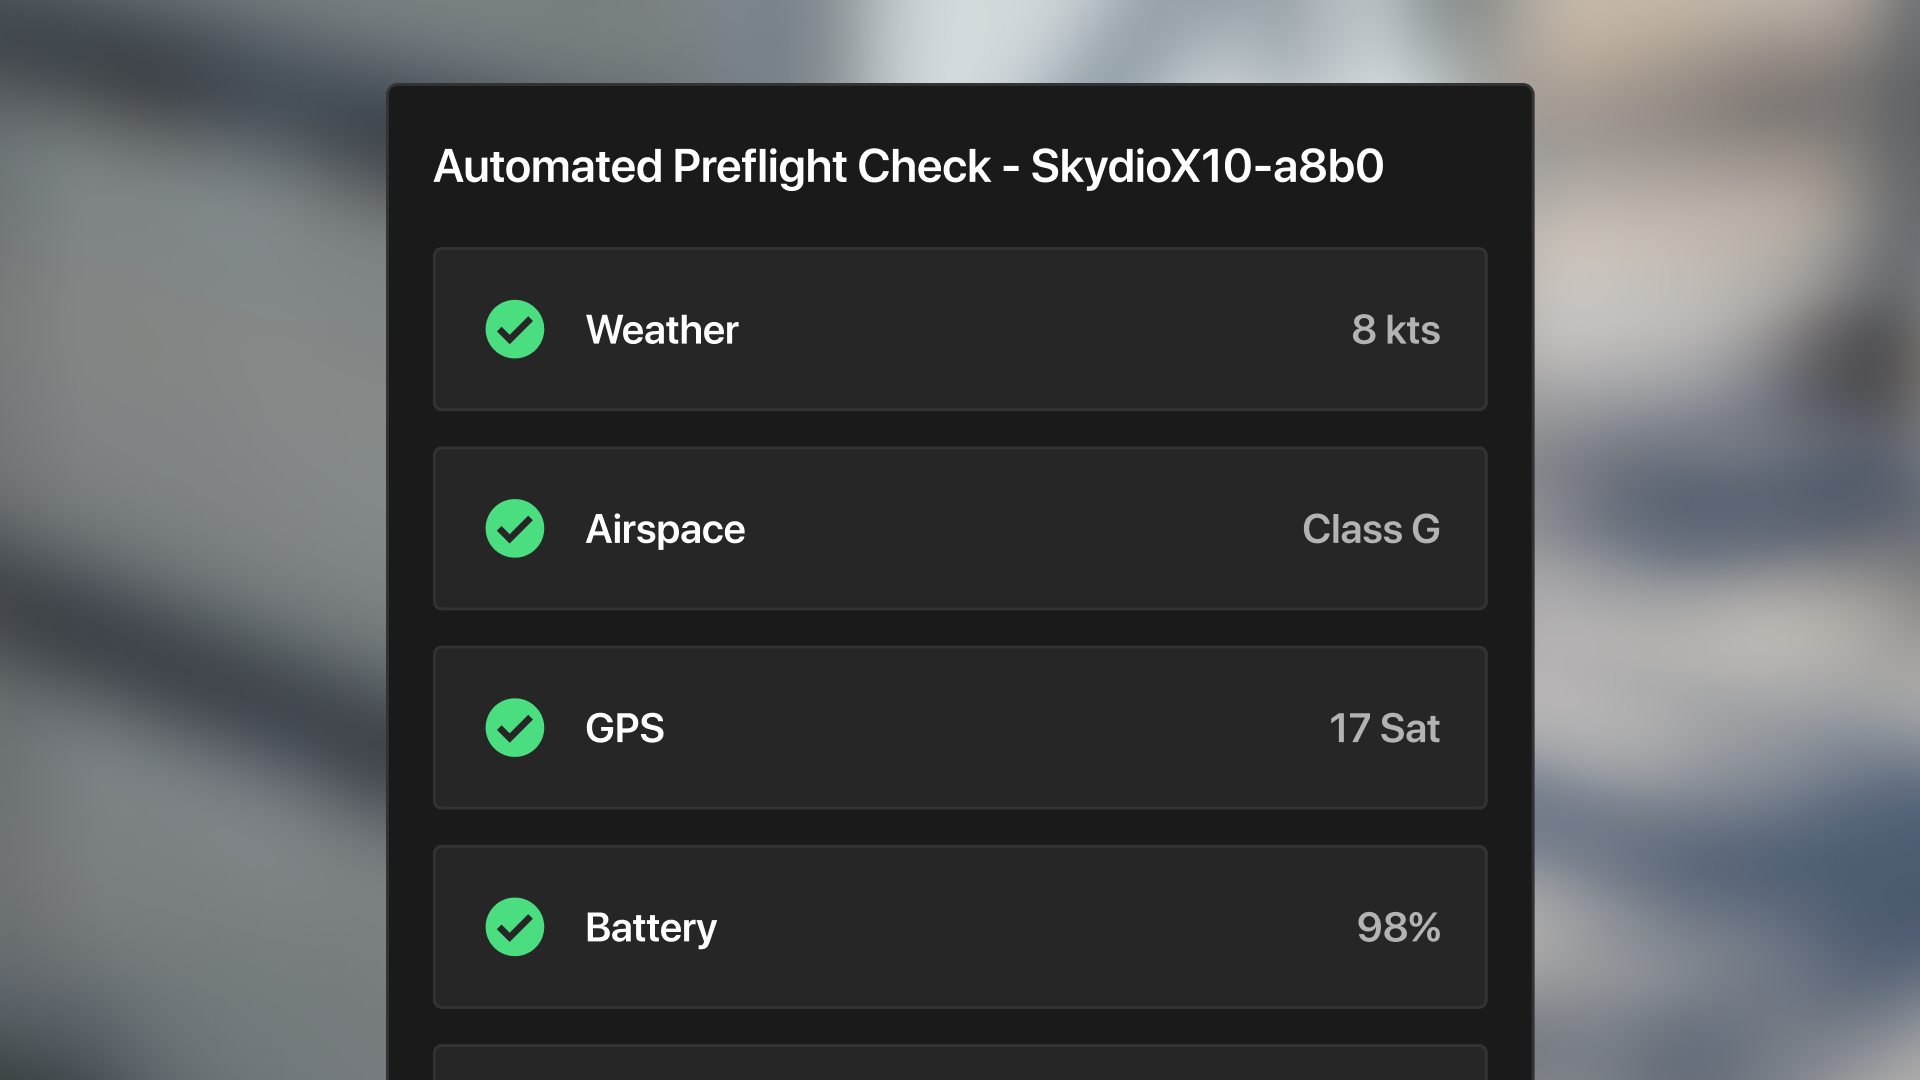This screenshot has width=1920, height=1080.
Task: Click the 98% battery level indicator
Action: point(1399,927)
